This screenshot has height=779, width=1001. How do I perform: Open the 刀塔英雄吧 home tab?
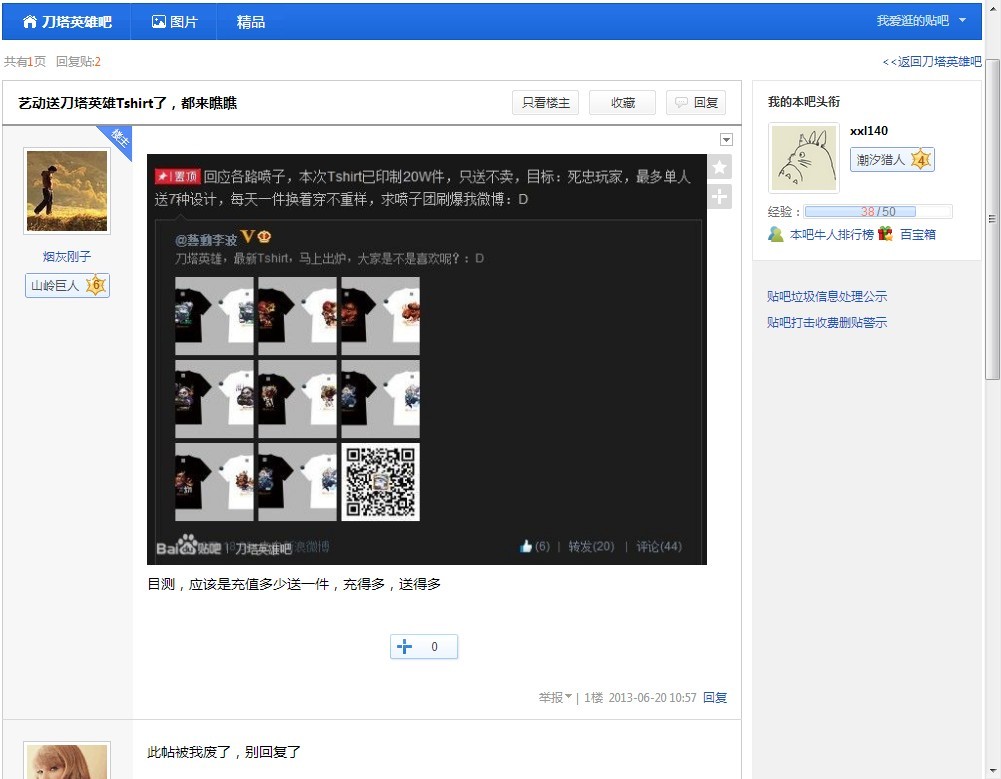[66, 22]
